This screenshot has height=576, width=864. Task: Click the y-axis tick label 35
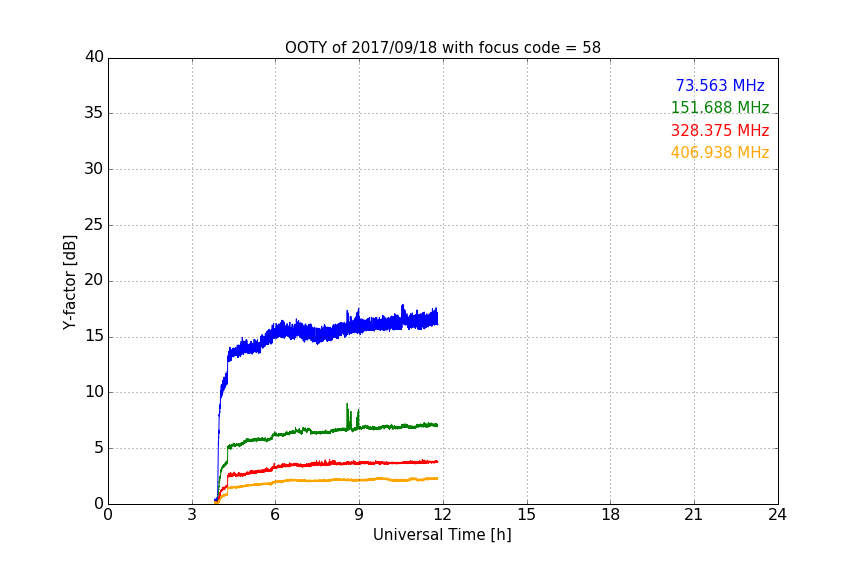(94, 113)
